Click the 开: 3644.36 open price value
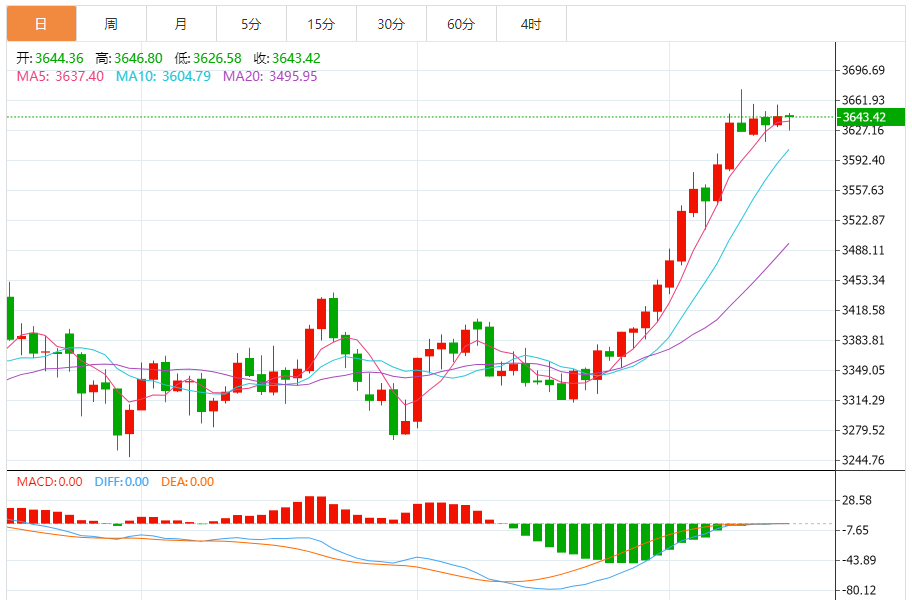The image size is (912, 600). (50, 58)
